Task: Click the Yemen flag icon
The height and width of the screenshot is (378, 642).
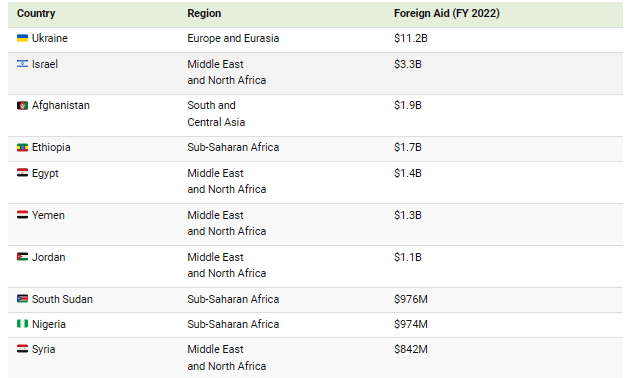Action: point(22,215)
